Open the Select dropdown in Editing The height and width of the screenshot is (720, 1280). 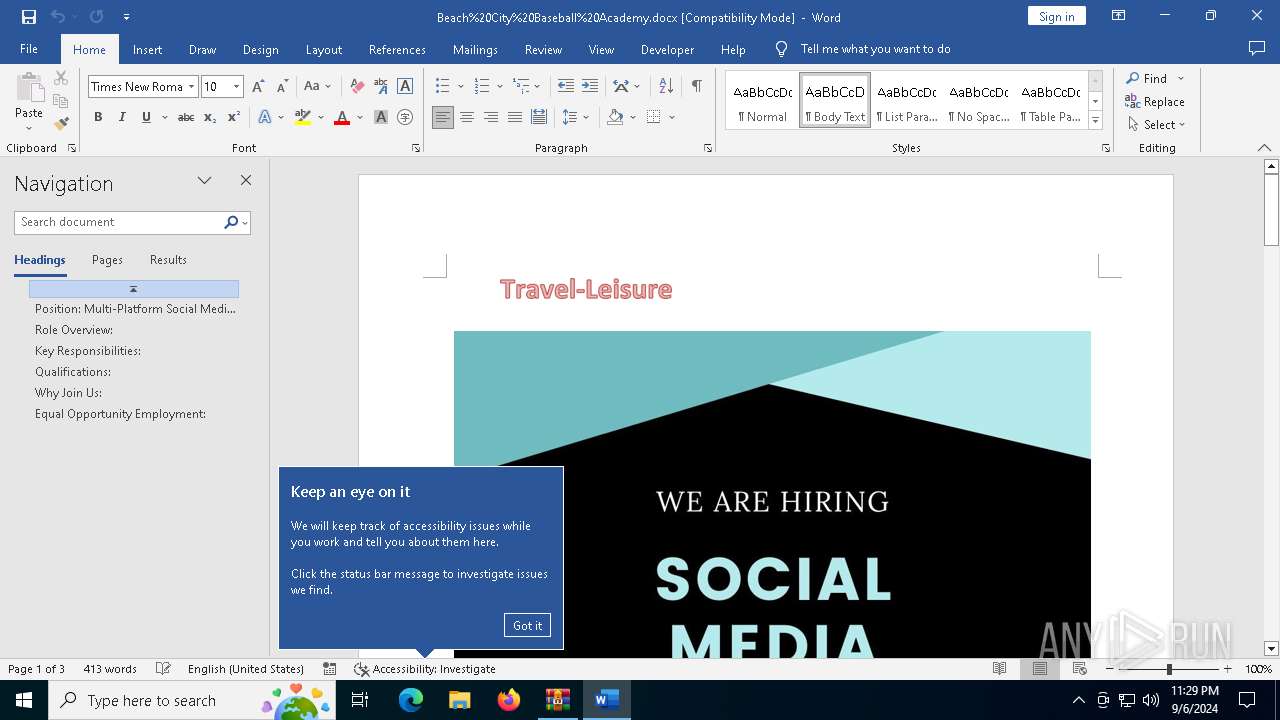pos(1157,125)
